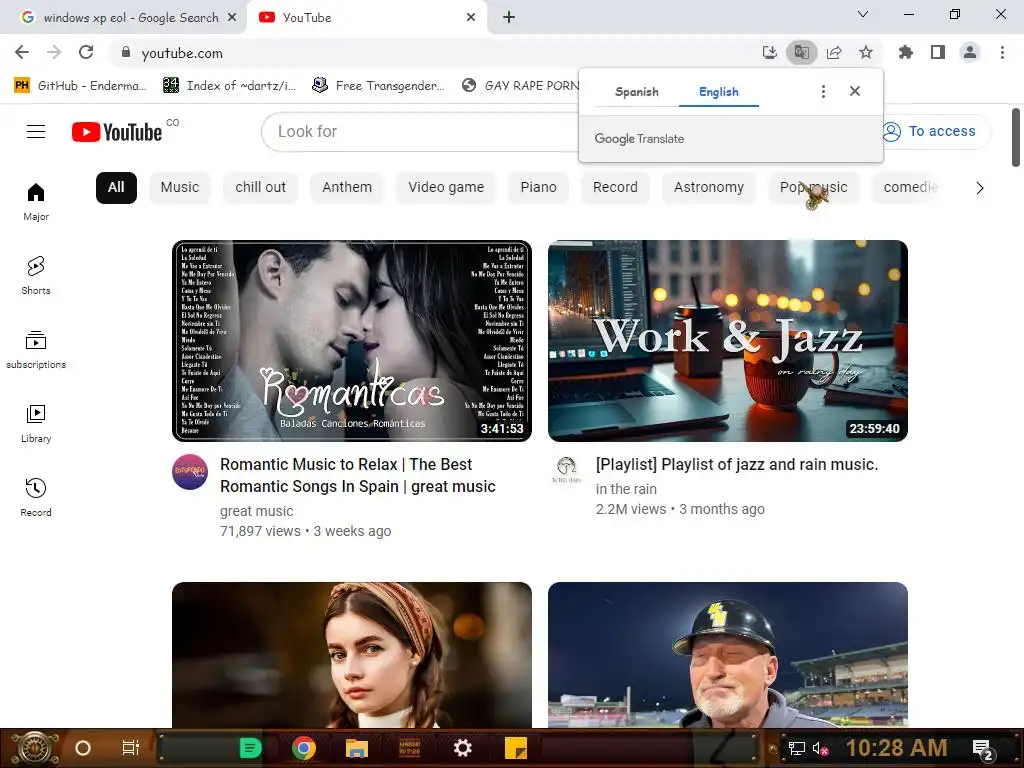Open the Sticky Notes taskbar icon
The width and height of the screenshot is (1024, 768).
(516, 748)
